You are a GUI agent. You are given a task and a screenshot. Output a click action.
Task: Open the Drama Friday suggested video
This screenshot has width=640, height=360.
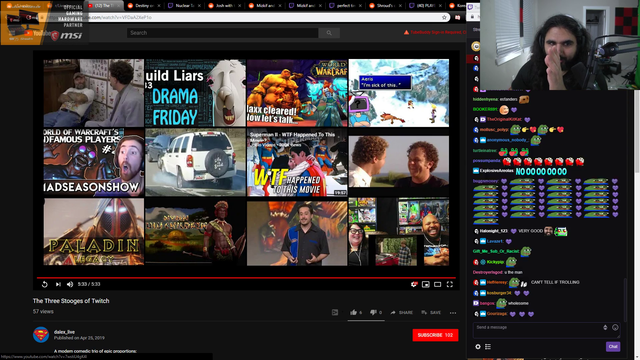tap(196, 93)
